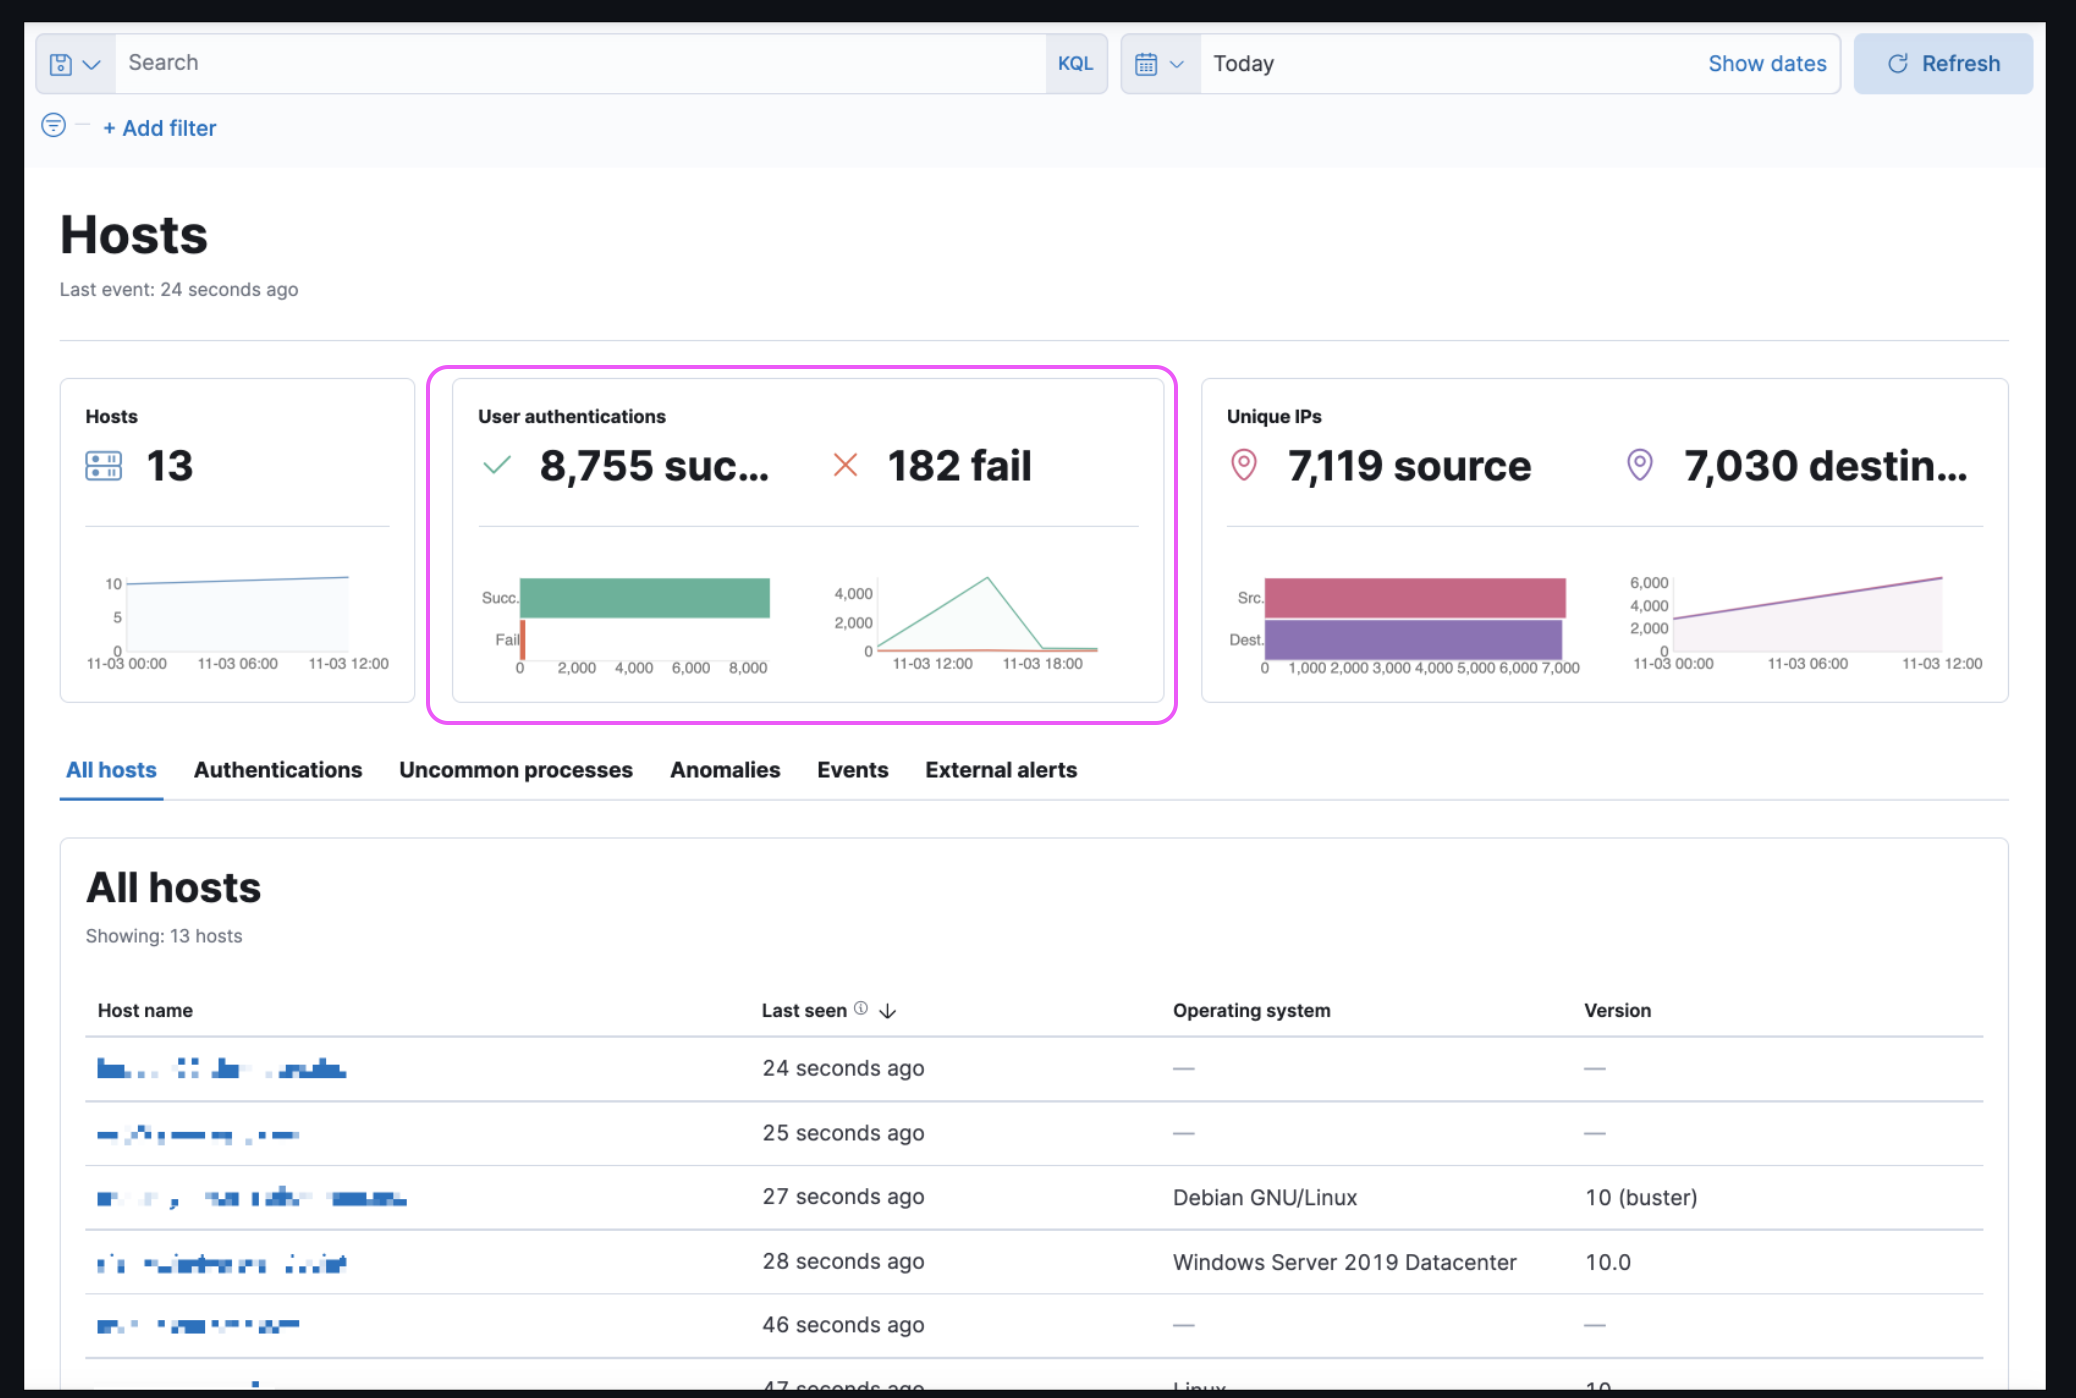Screen dimensions: 2076x1398
Task: Open the Debian GNU/Linux host link
Action: [x=251, y=1198]
